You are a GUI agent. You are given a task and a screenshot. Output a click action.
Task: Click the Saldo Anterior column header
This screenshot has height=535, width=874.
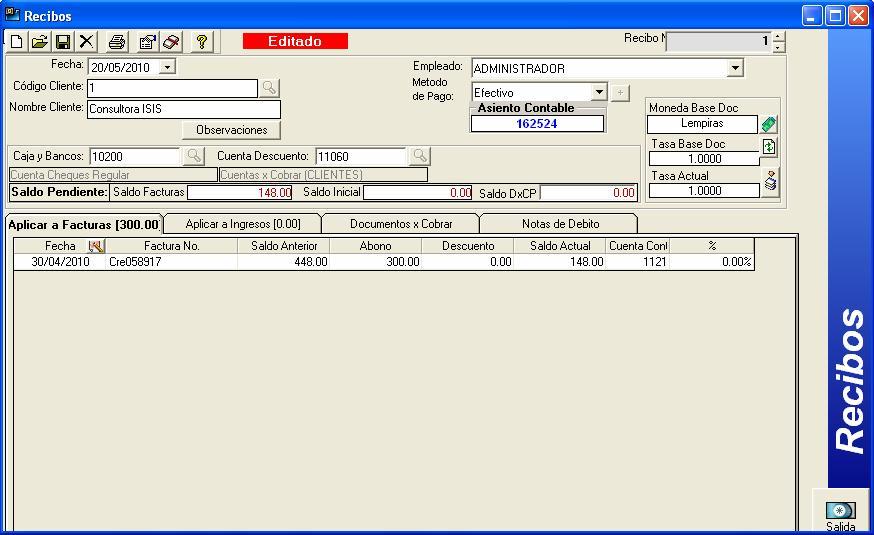pyautogui.click(x=284, y=246)
